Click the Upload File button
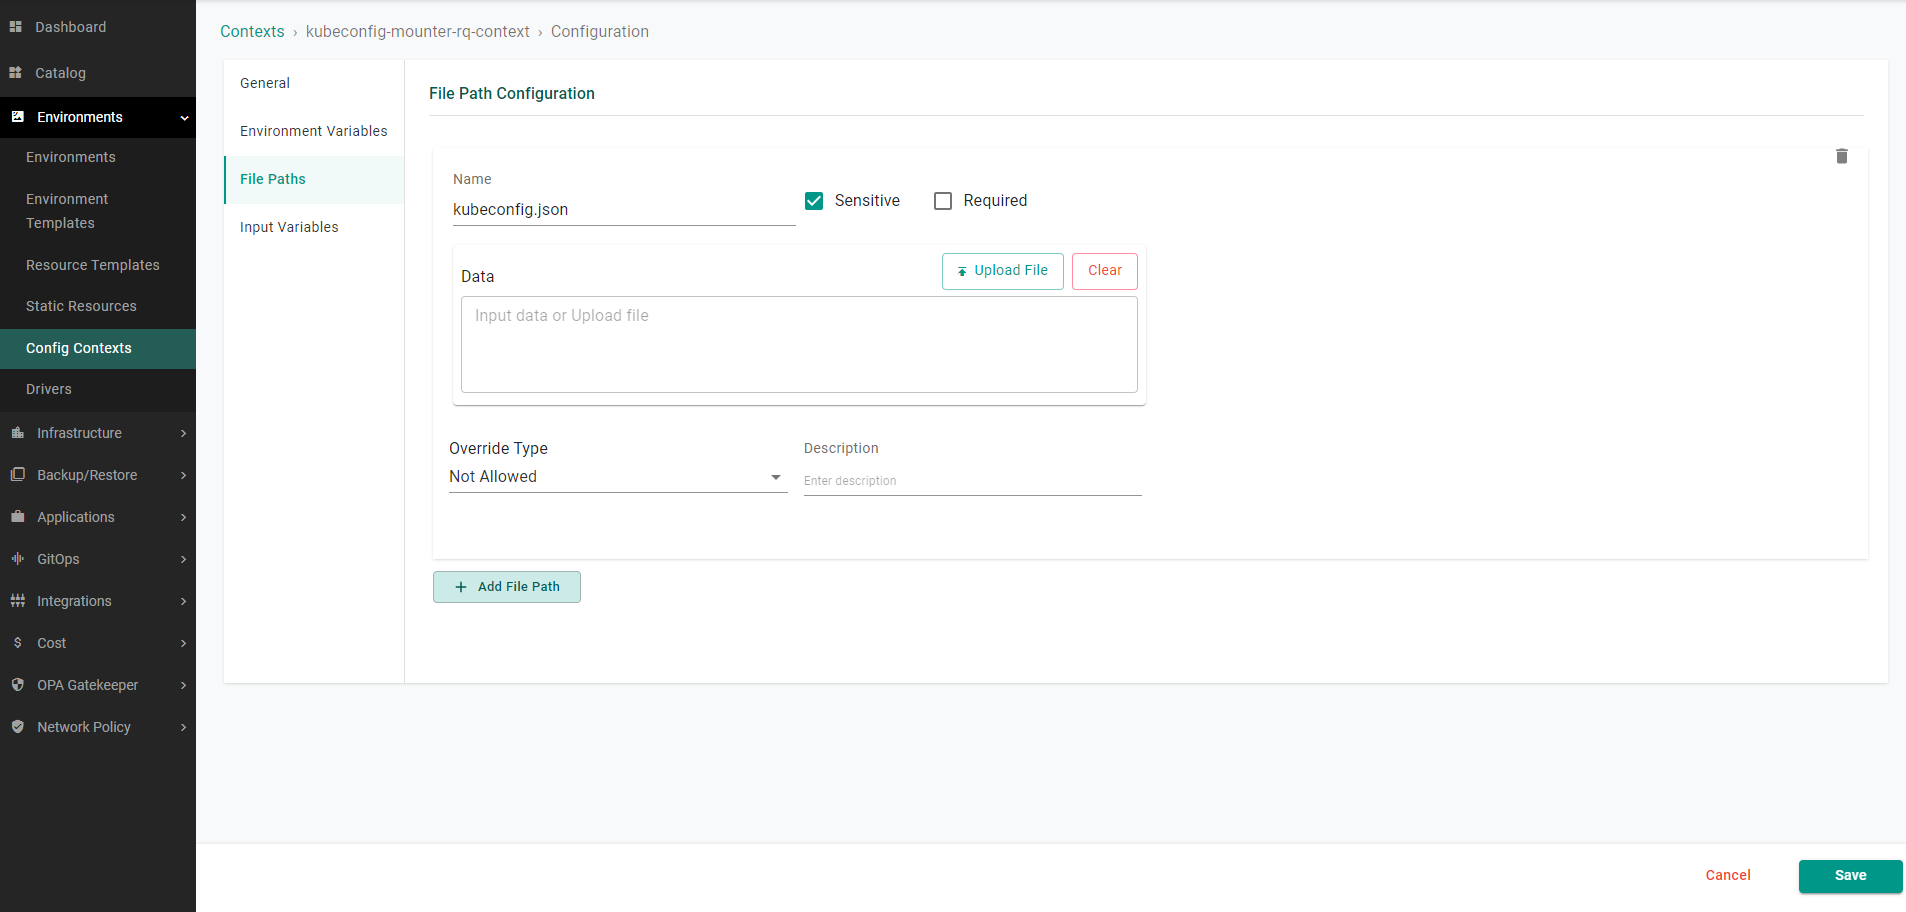 pyautogui.click(x=1002, y=271)
